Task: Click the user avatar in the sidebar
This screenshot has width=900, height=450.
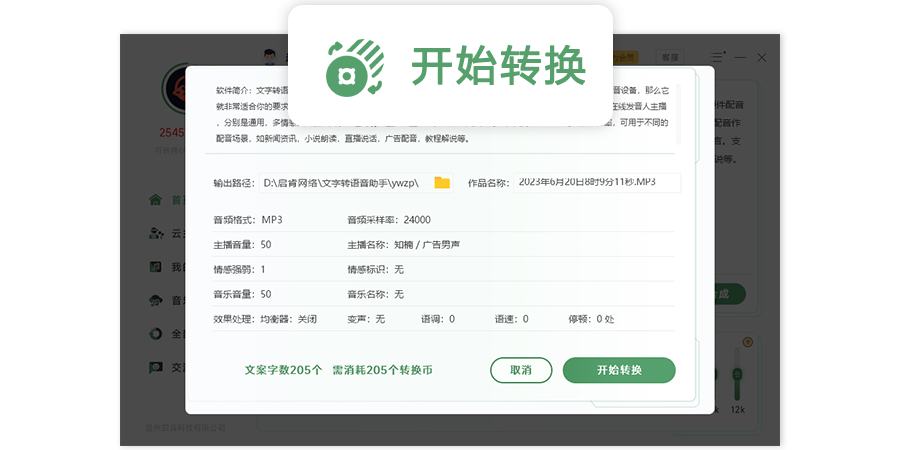Action: tap(173, 90)
